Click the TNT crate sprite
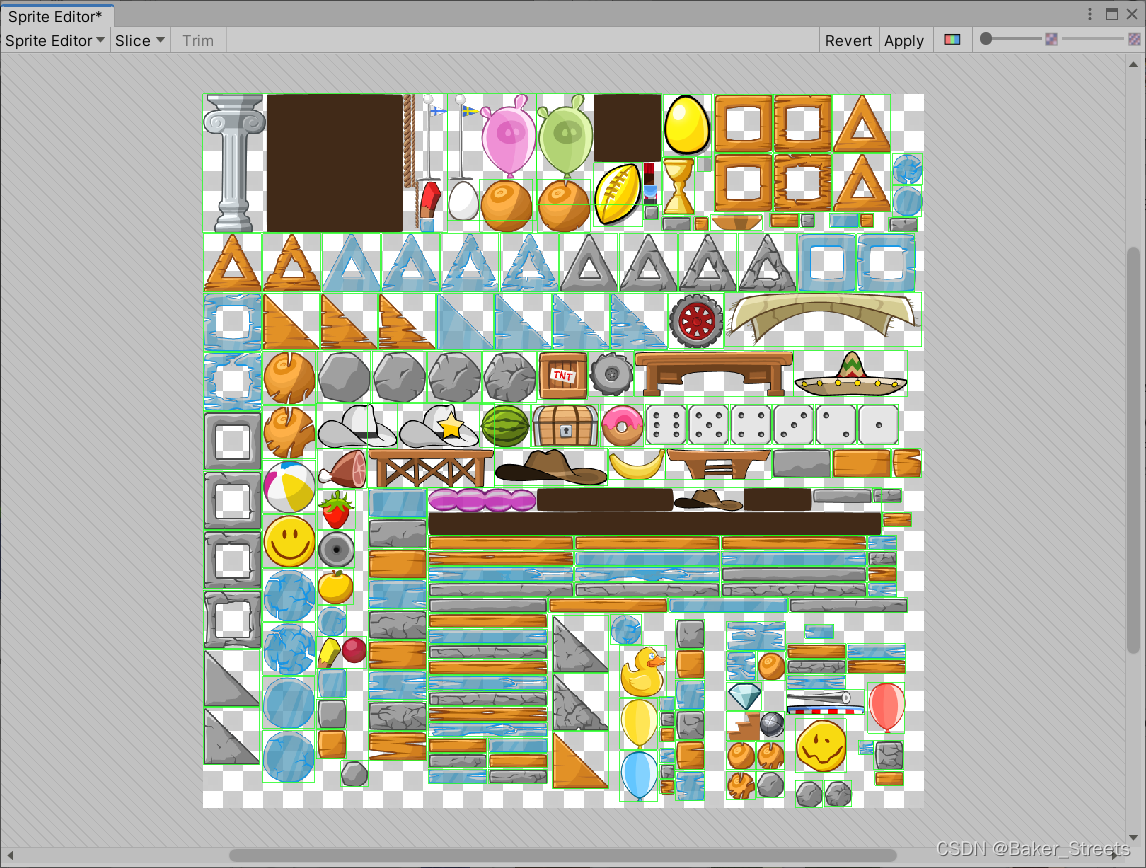This screenshot has width=1146, height=868. pyautogui.click(x=563, y=375)
